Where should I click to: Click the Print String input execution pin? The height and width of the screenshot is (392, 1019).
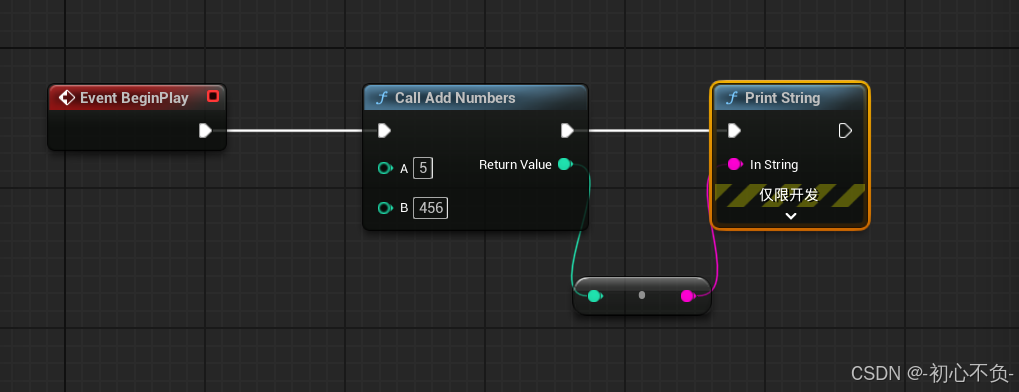click(x=734, y=131)
